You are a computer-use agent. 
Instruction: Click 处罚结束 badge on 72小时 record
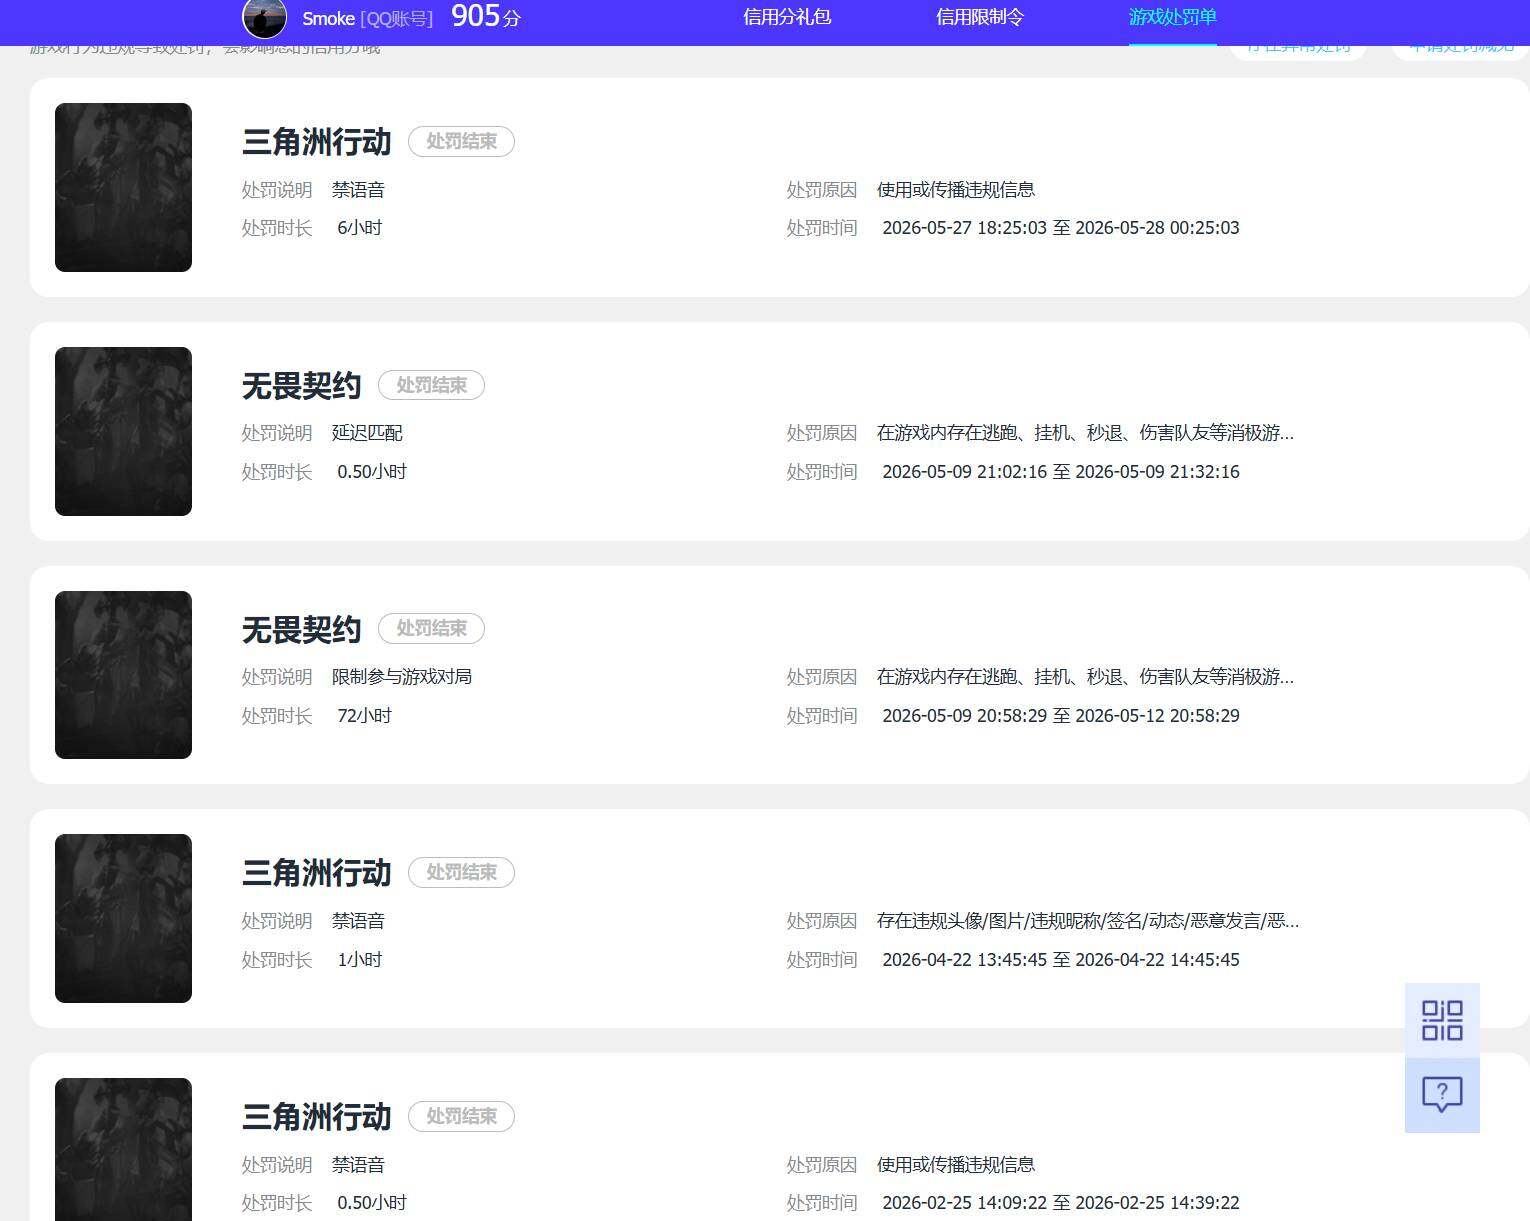point(431,628)
